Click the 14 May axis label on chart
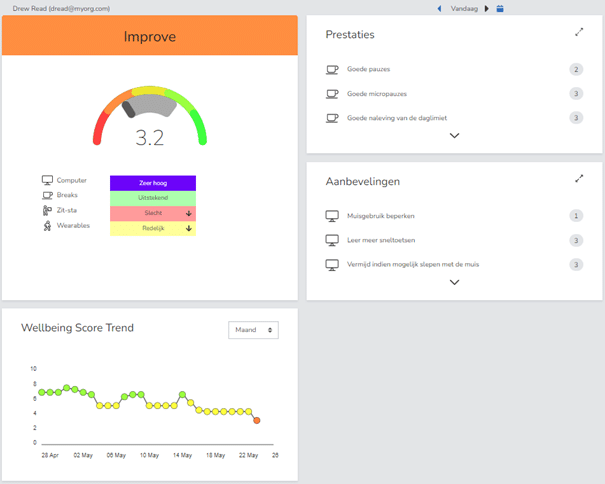 pyautogui.click(x=183, y=455)
